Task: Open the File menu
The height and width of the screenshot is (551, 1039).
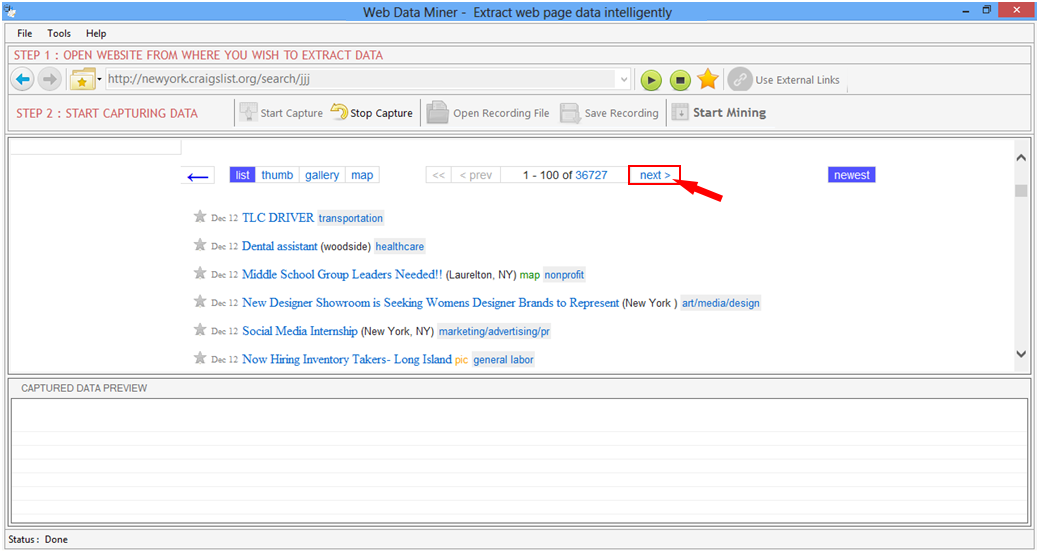Action: (25, 33)
